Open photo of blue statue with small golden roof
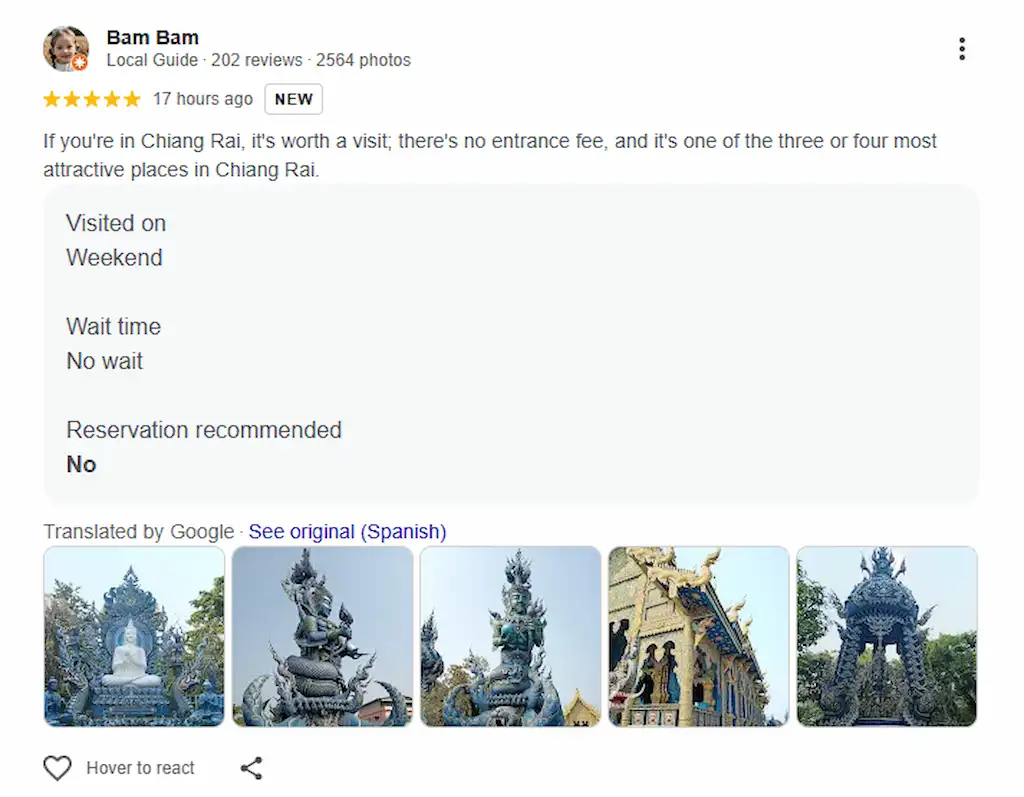The width and height of the screenshot is (1024, 797). coord(511,636)
